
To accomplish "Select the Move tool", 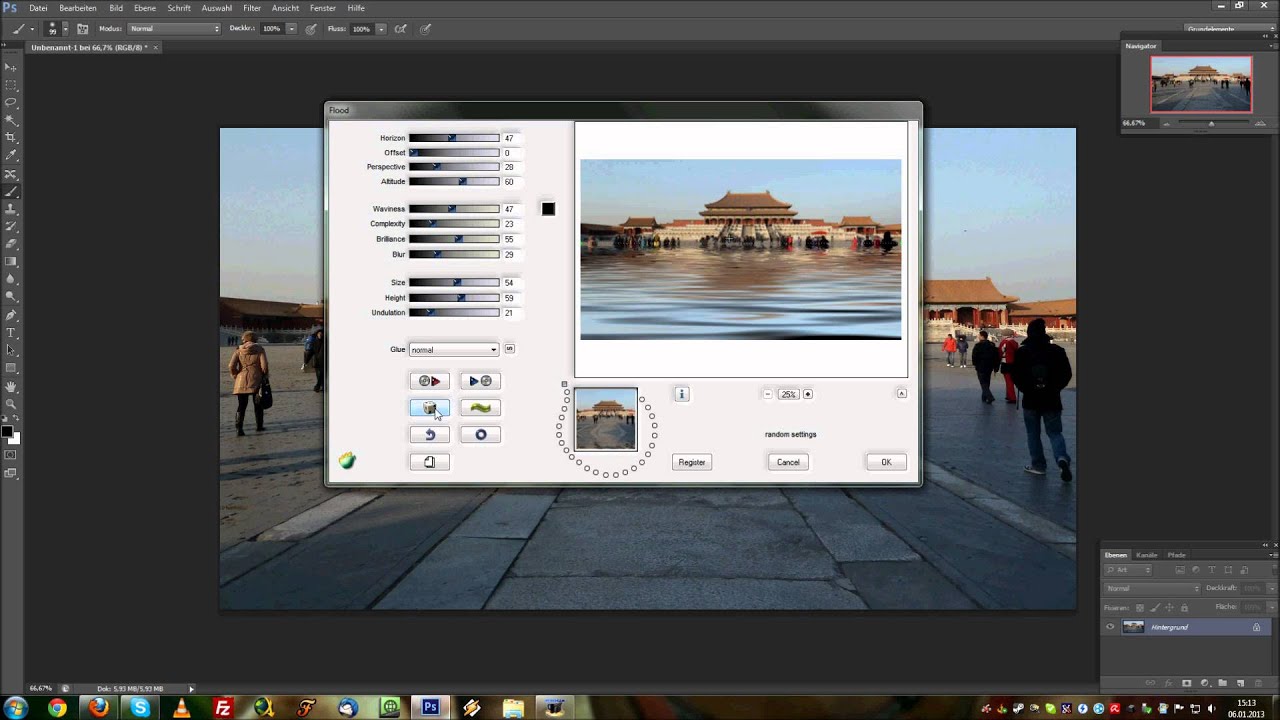I will pos(11,67).
